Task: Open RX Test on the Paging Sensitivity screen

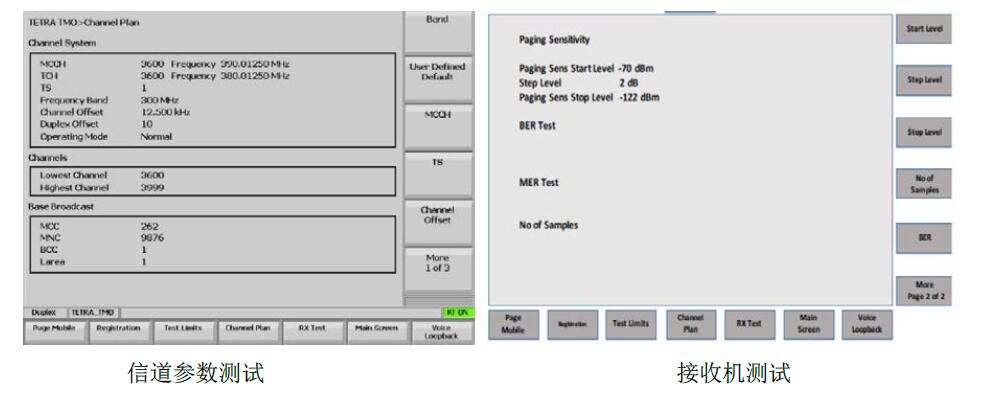Action: [x=748, y=327]
